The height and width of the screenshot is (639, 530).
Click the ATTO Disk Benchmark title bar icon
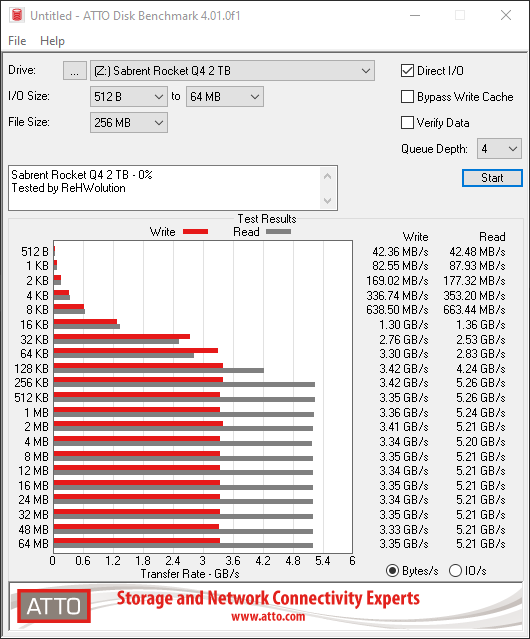[x=17, y=15]
